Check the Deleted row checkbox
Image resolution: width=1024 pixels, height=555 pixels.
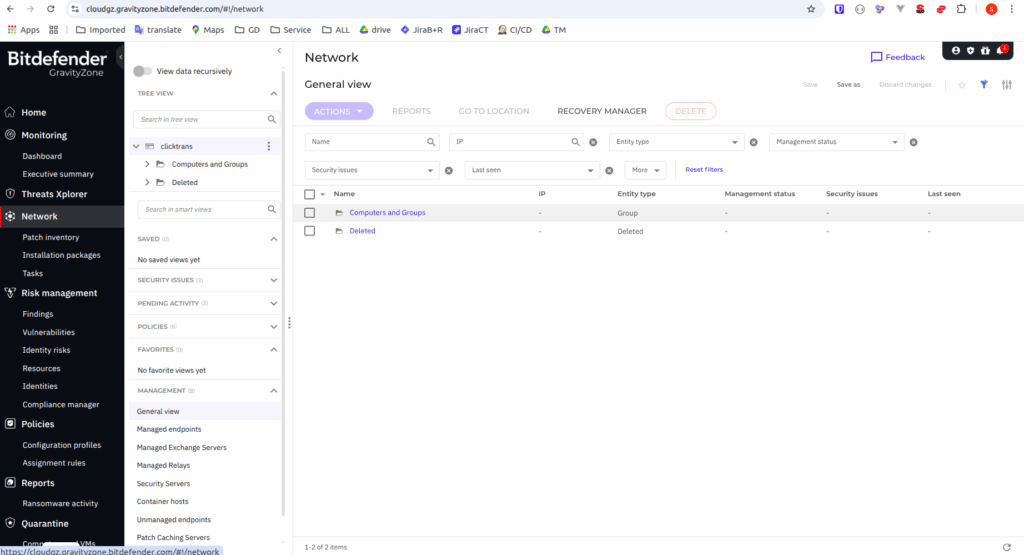point(310,231)
